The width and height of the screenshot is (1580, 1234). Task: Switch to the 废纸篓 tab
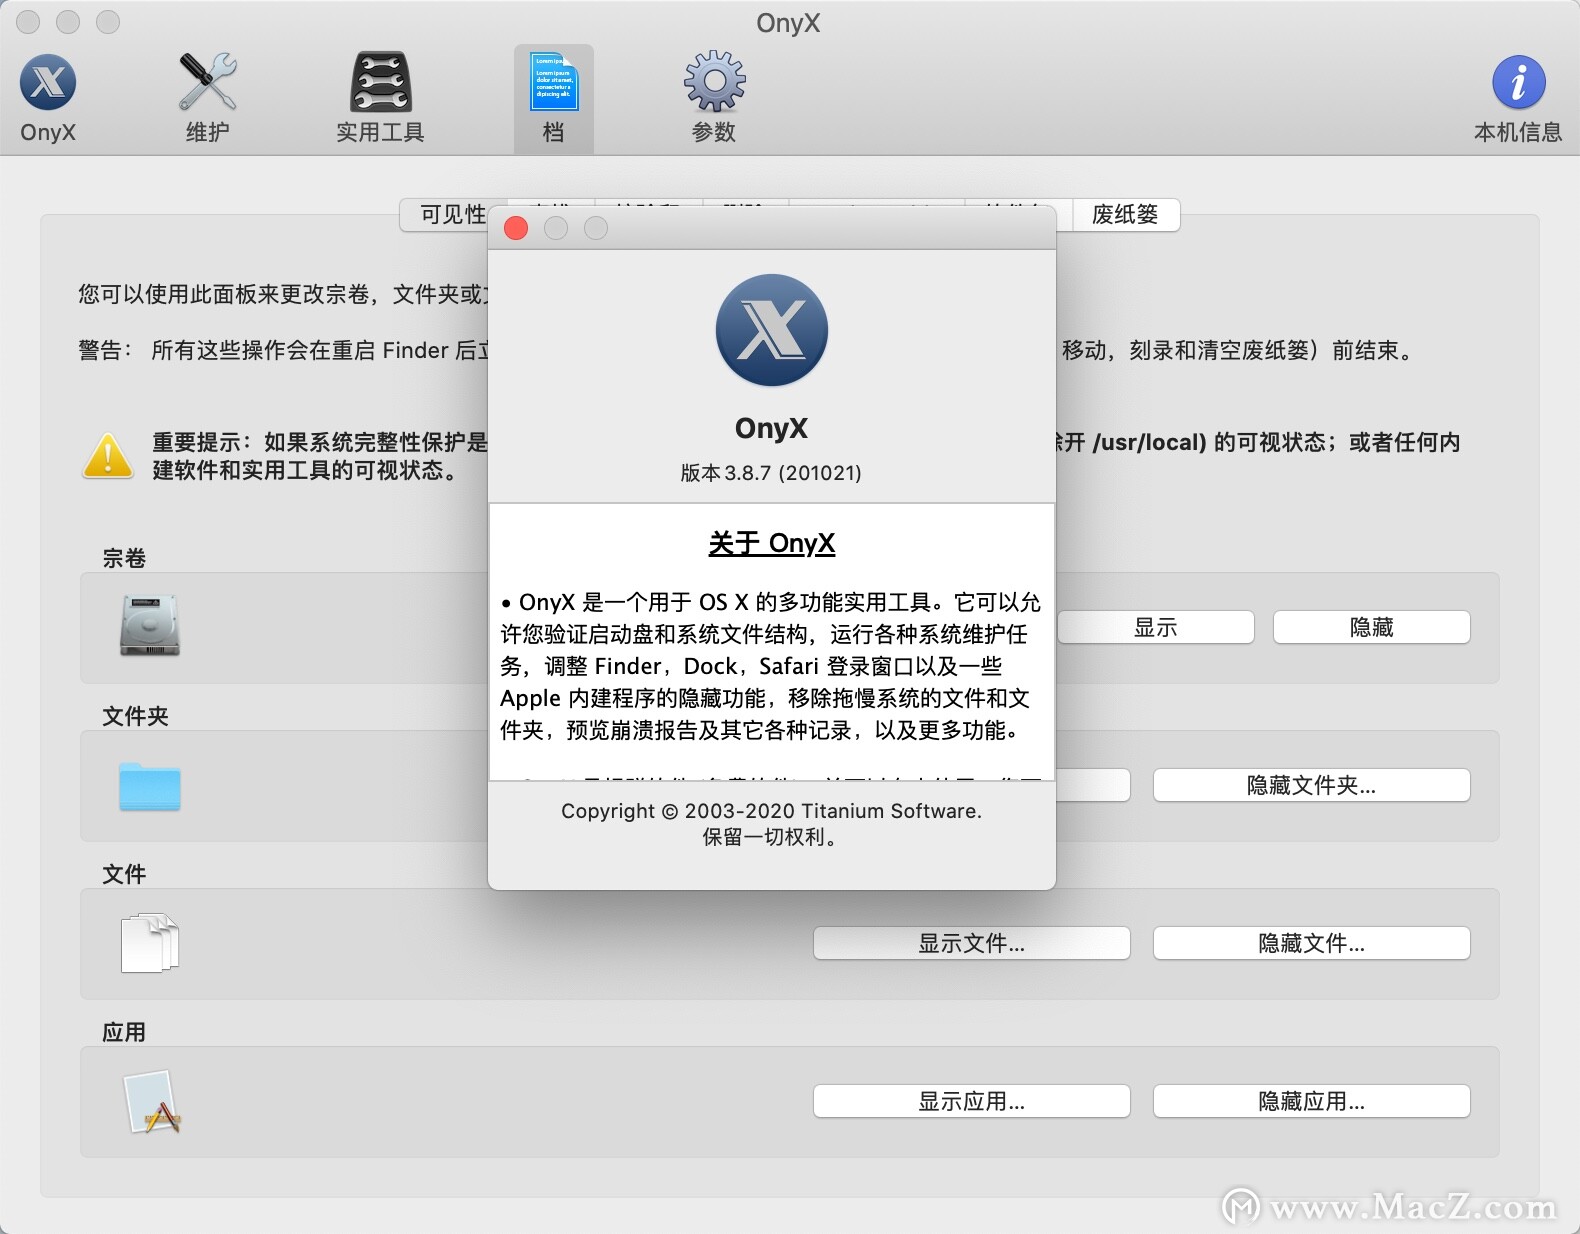pyautogui.click(x=1125, y=214)
